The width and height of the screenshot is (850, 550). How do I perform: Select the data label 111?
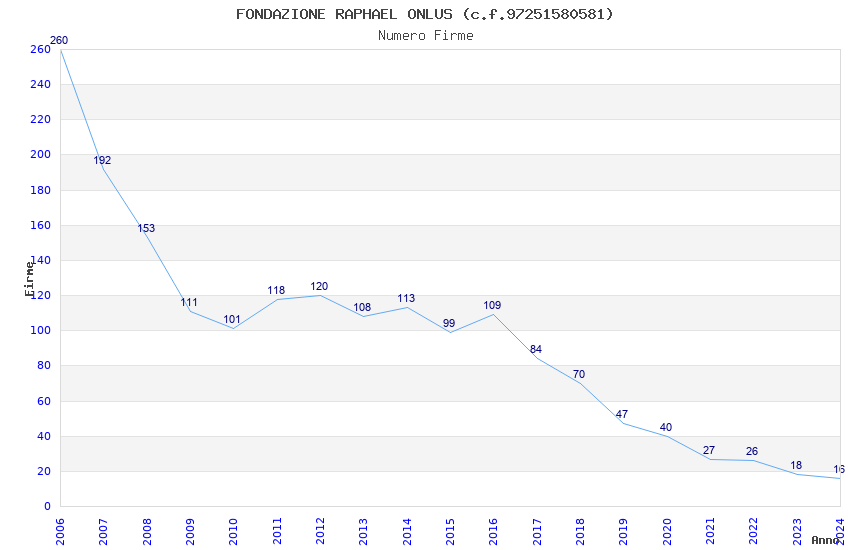[x=189, y=302]
